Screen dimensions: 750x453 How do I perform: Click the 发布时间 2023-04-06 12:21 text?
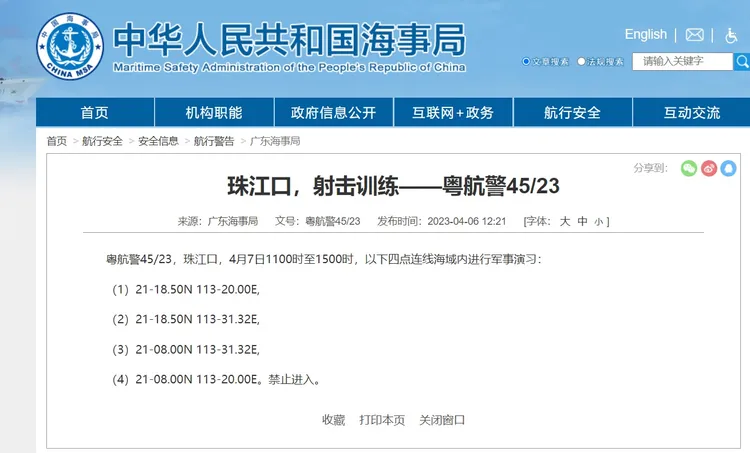[441, 221]
